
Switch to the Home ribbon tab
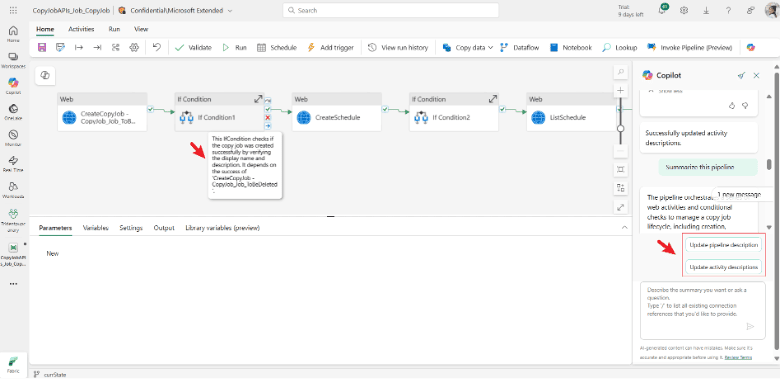click(45, 29)
